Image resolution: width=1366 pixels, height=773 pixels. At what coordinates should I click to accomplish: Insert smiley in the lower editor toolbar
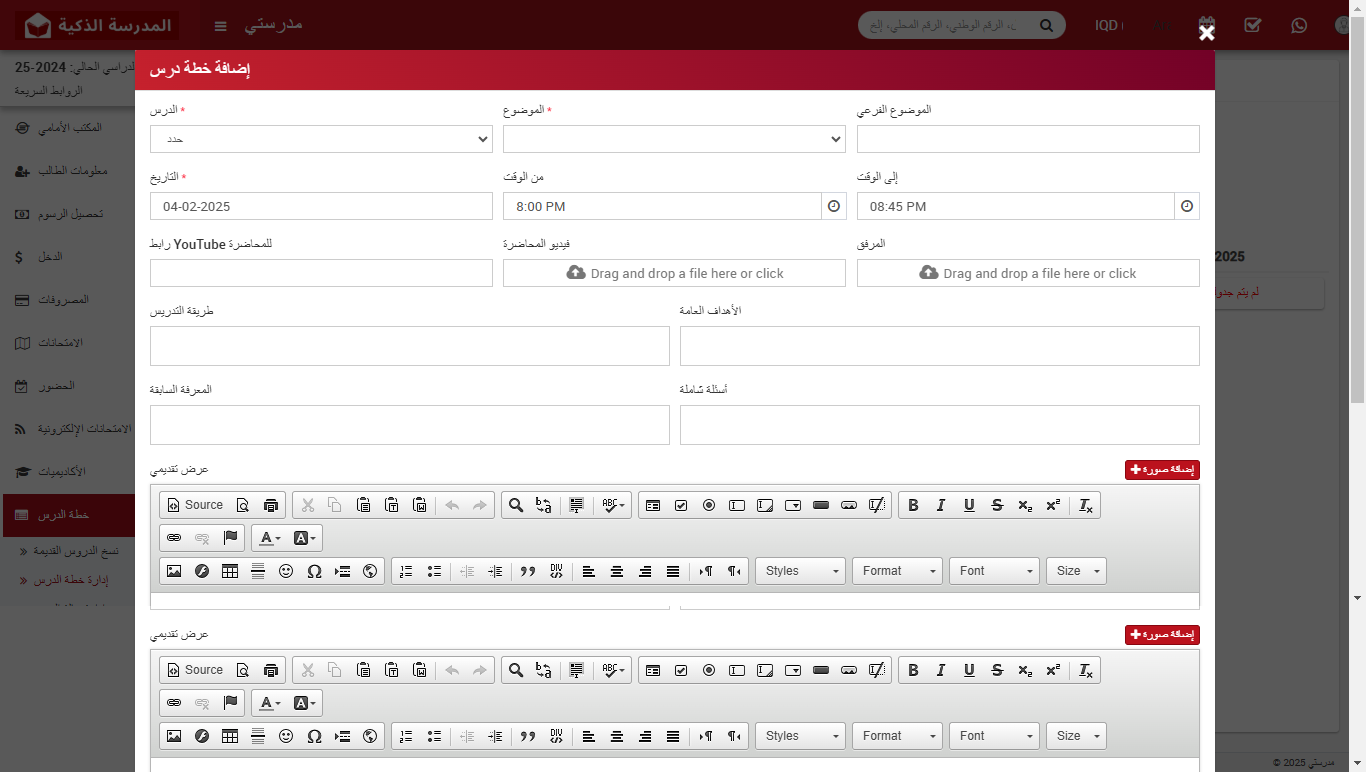286,736
